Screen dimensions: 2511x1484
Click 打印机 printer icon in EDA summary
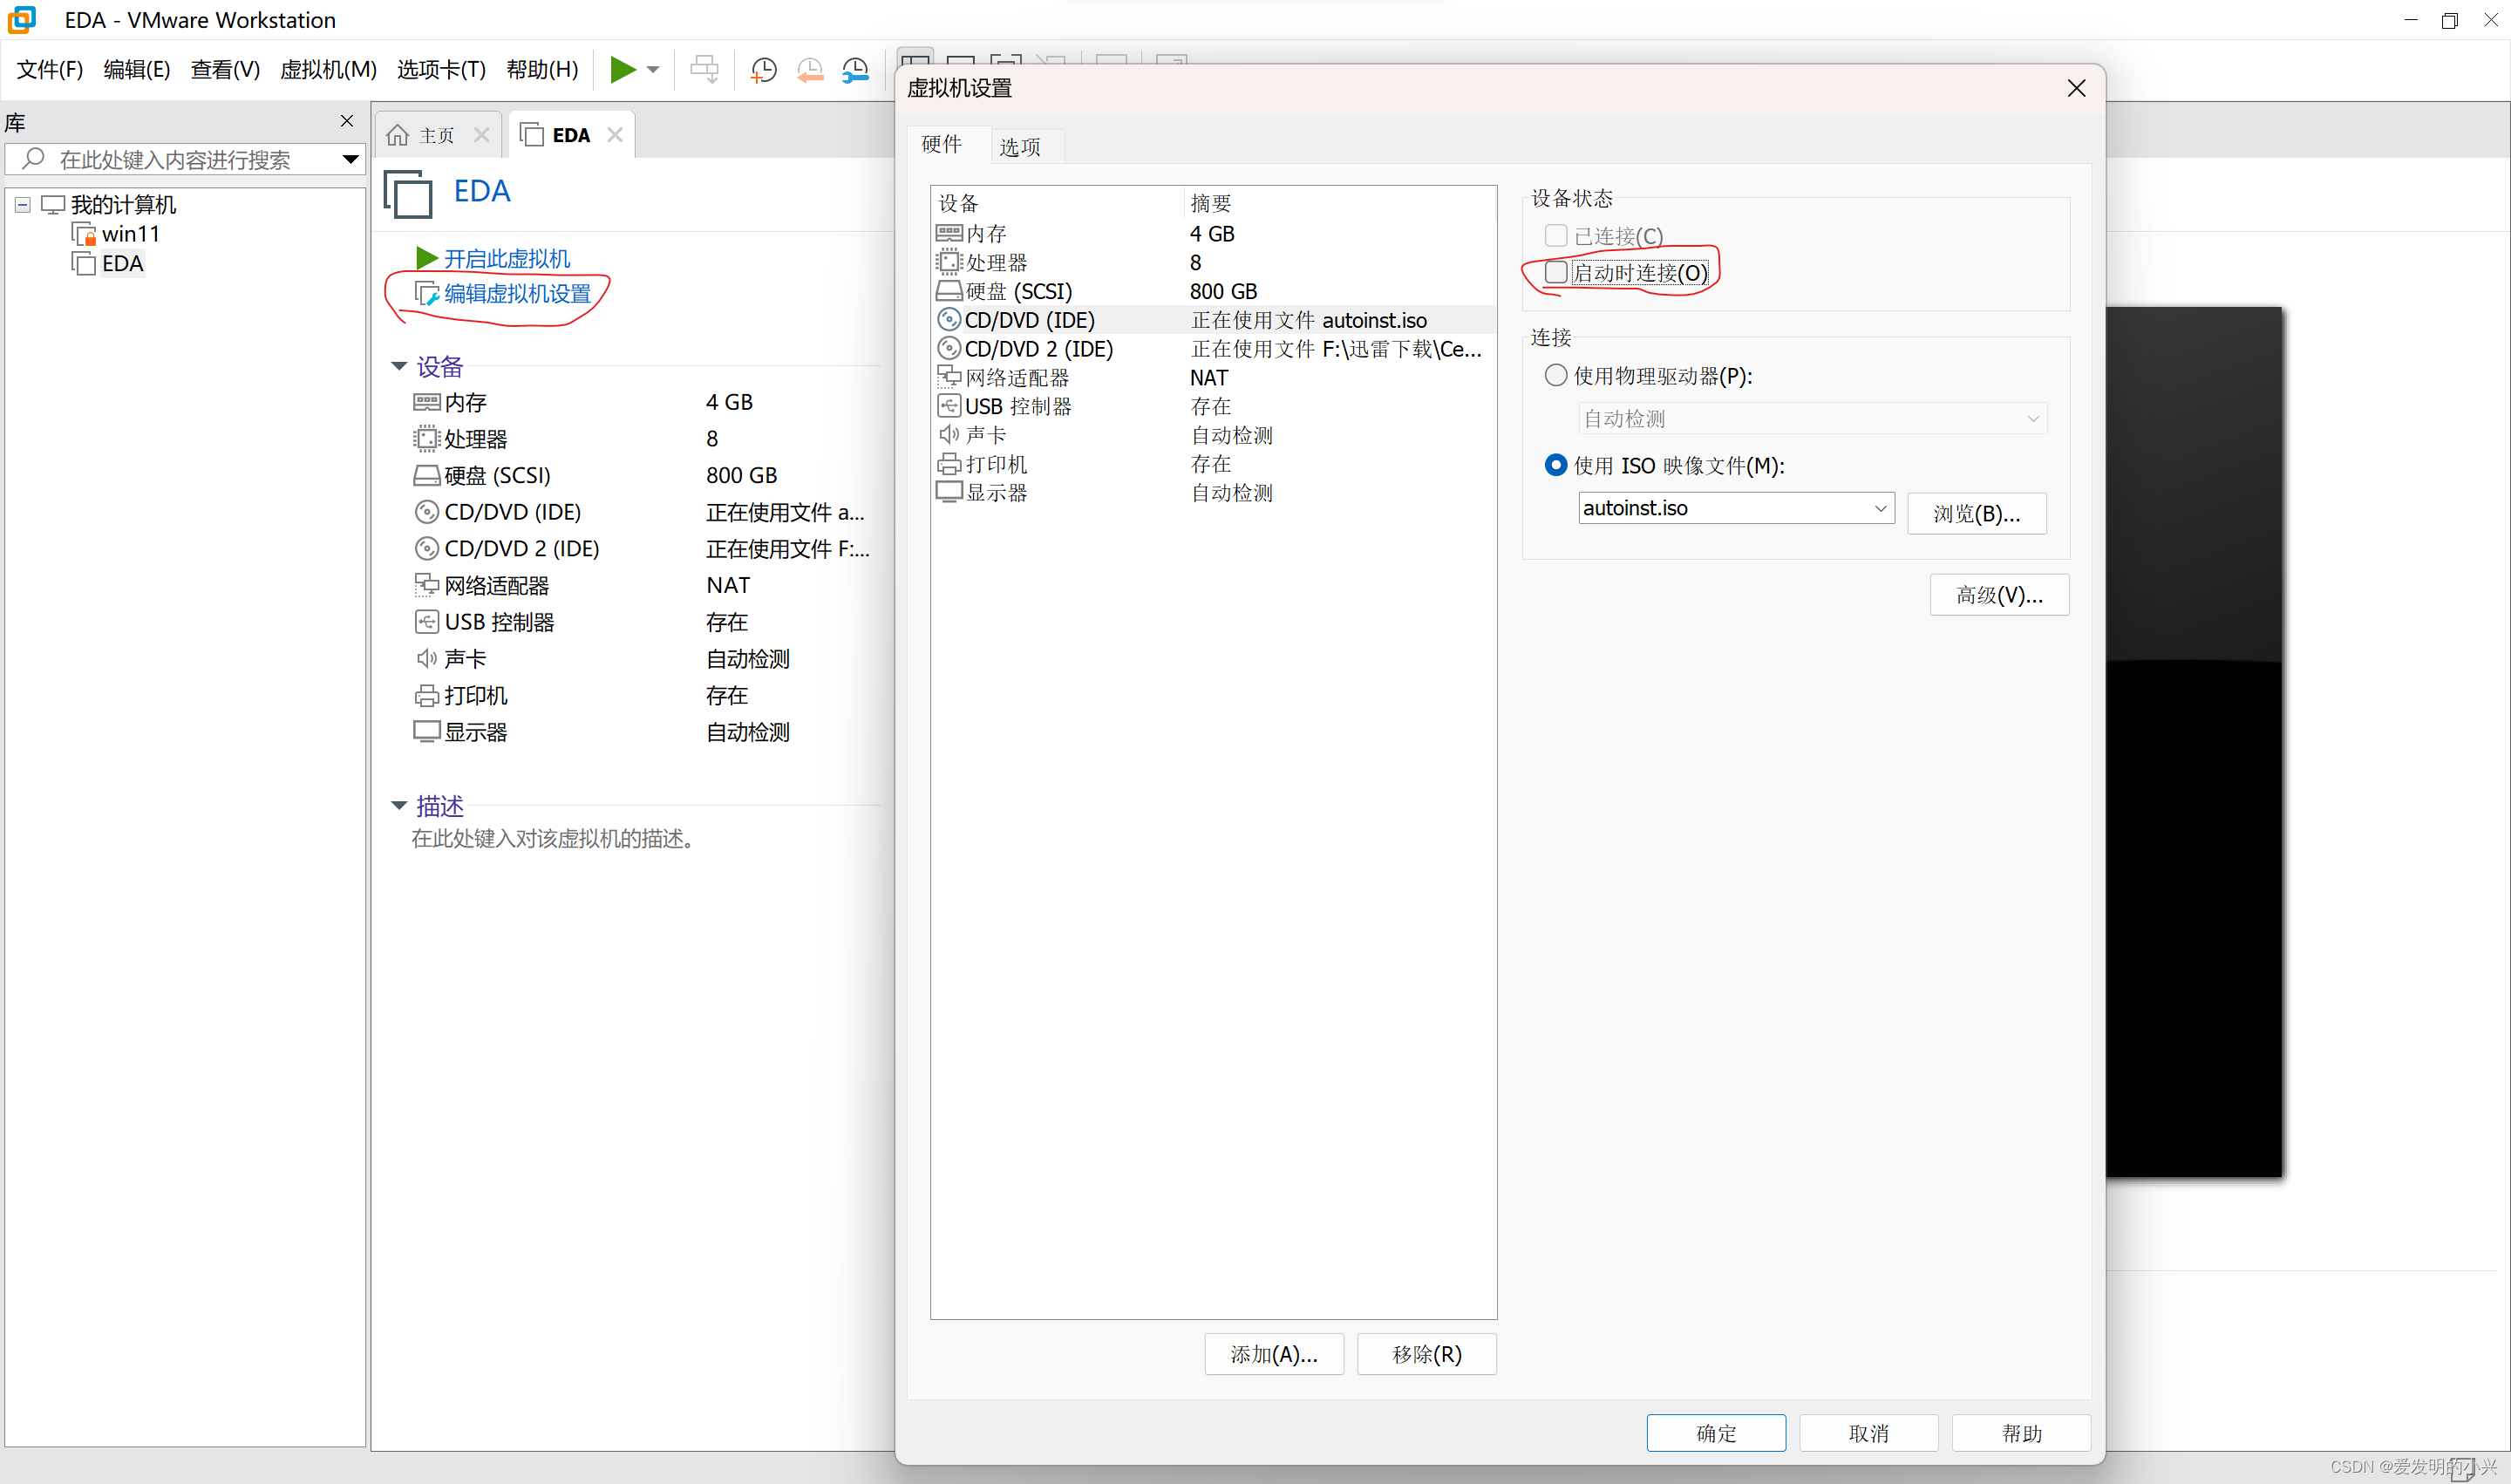coord(426,695)
